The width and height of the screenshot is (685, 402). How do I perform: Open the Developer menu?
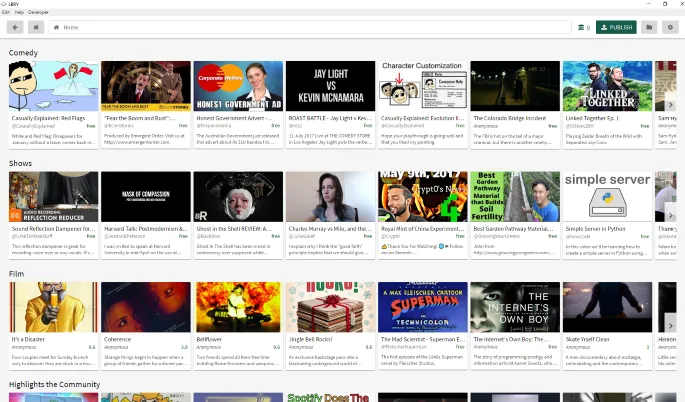click(38, 12)
